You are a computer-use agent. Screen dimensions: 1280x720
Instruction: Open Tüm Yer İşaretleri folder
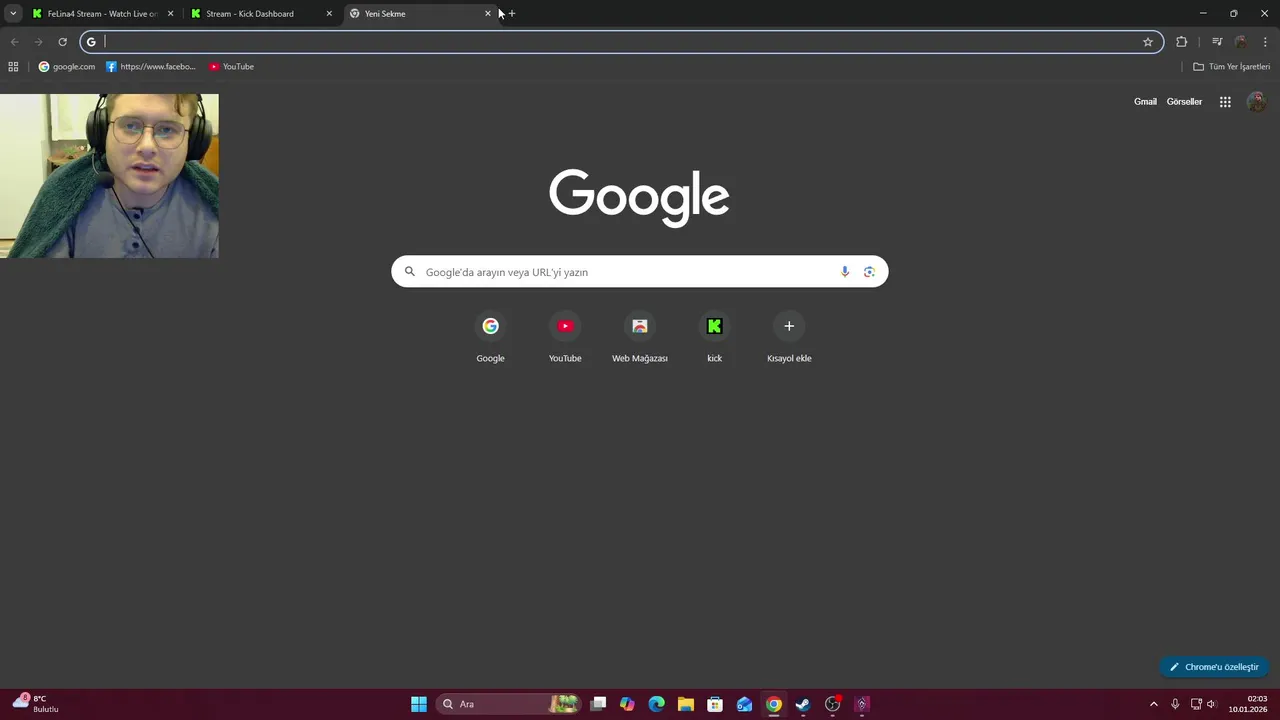(x=1231, y=67)
